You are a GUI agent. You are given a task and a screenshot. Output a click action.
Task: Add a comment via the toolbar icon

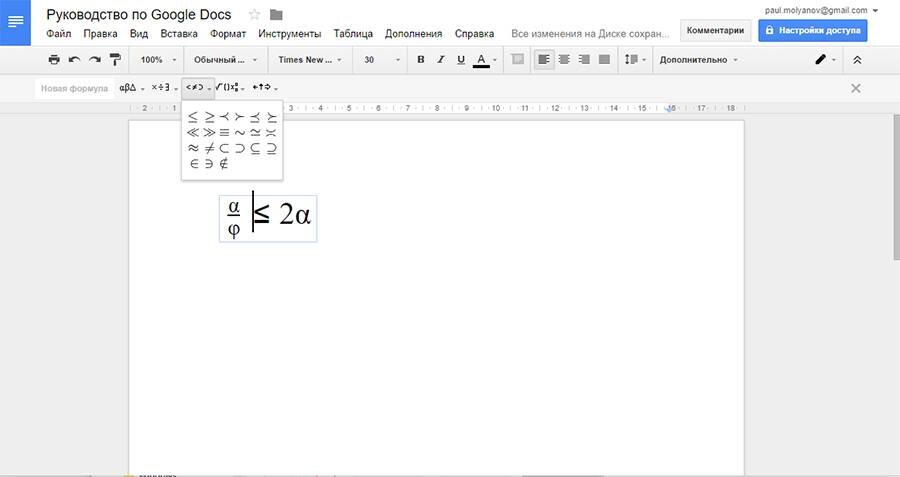517,59
